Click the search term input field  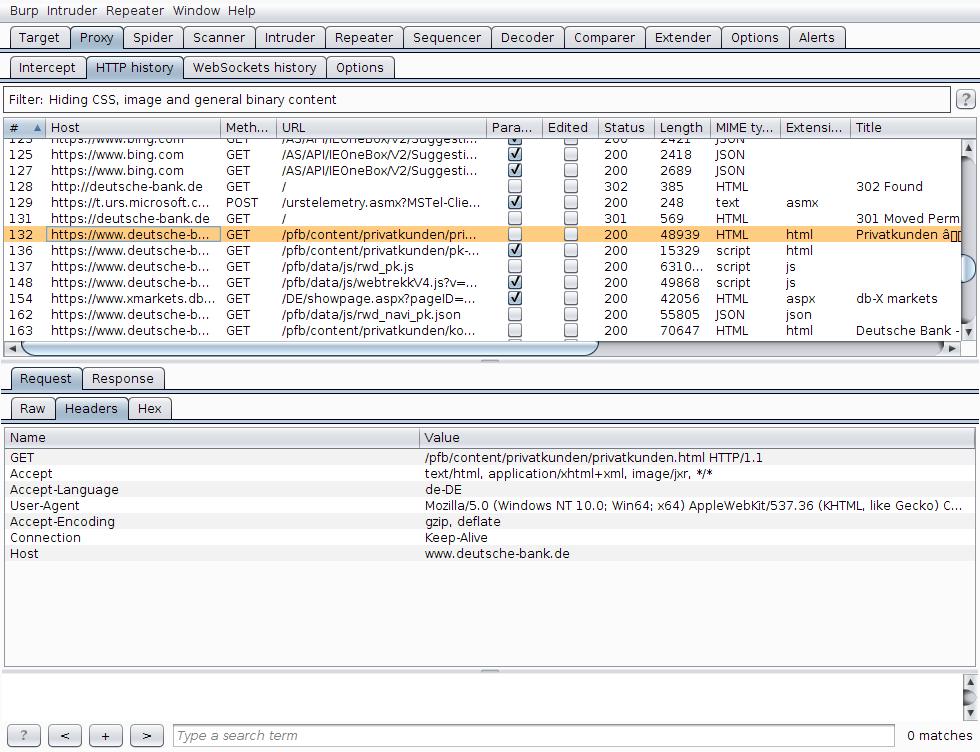coord(533,736)
